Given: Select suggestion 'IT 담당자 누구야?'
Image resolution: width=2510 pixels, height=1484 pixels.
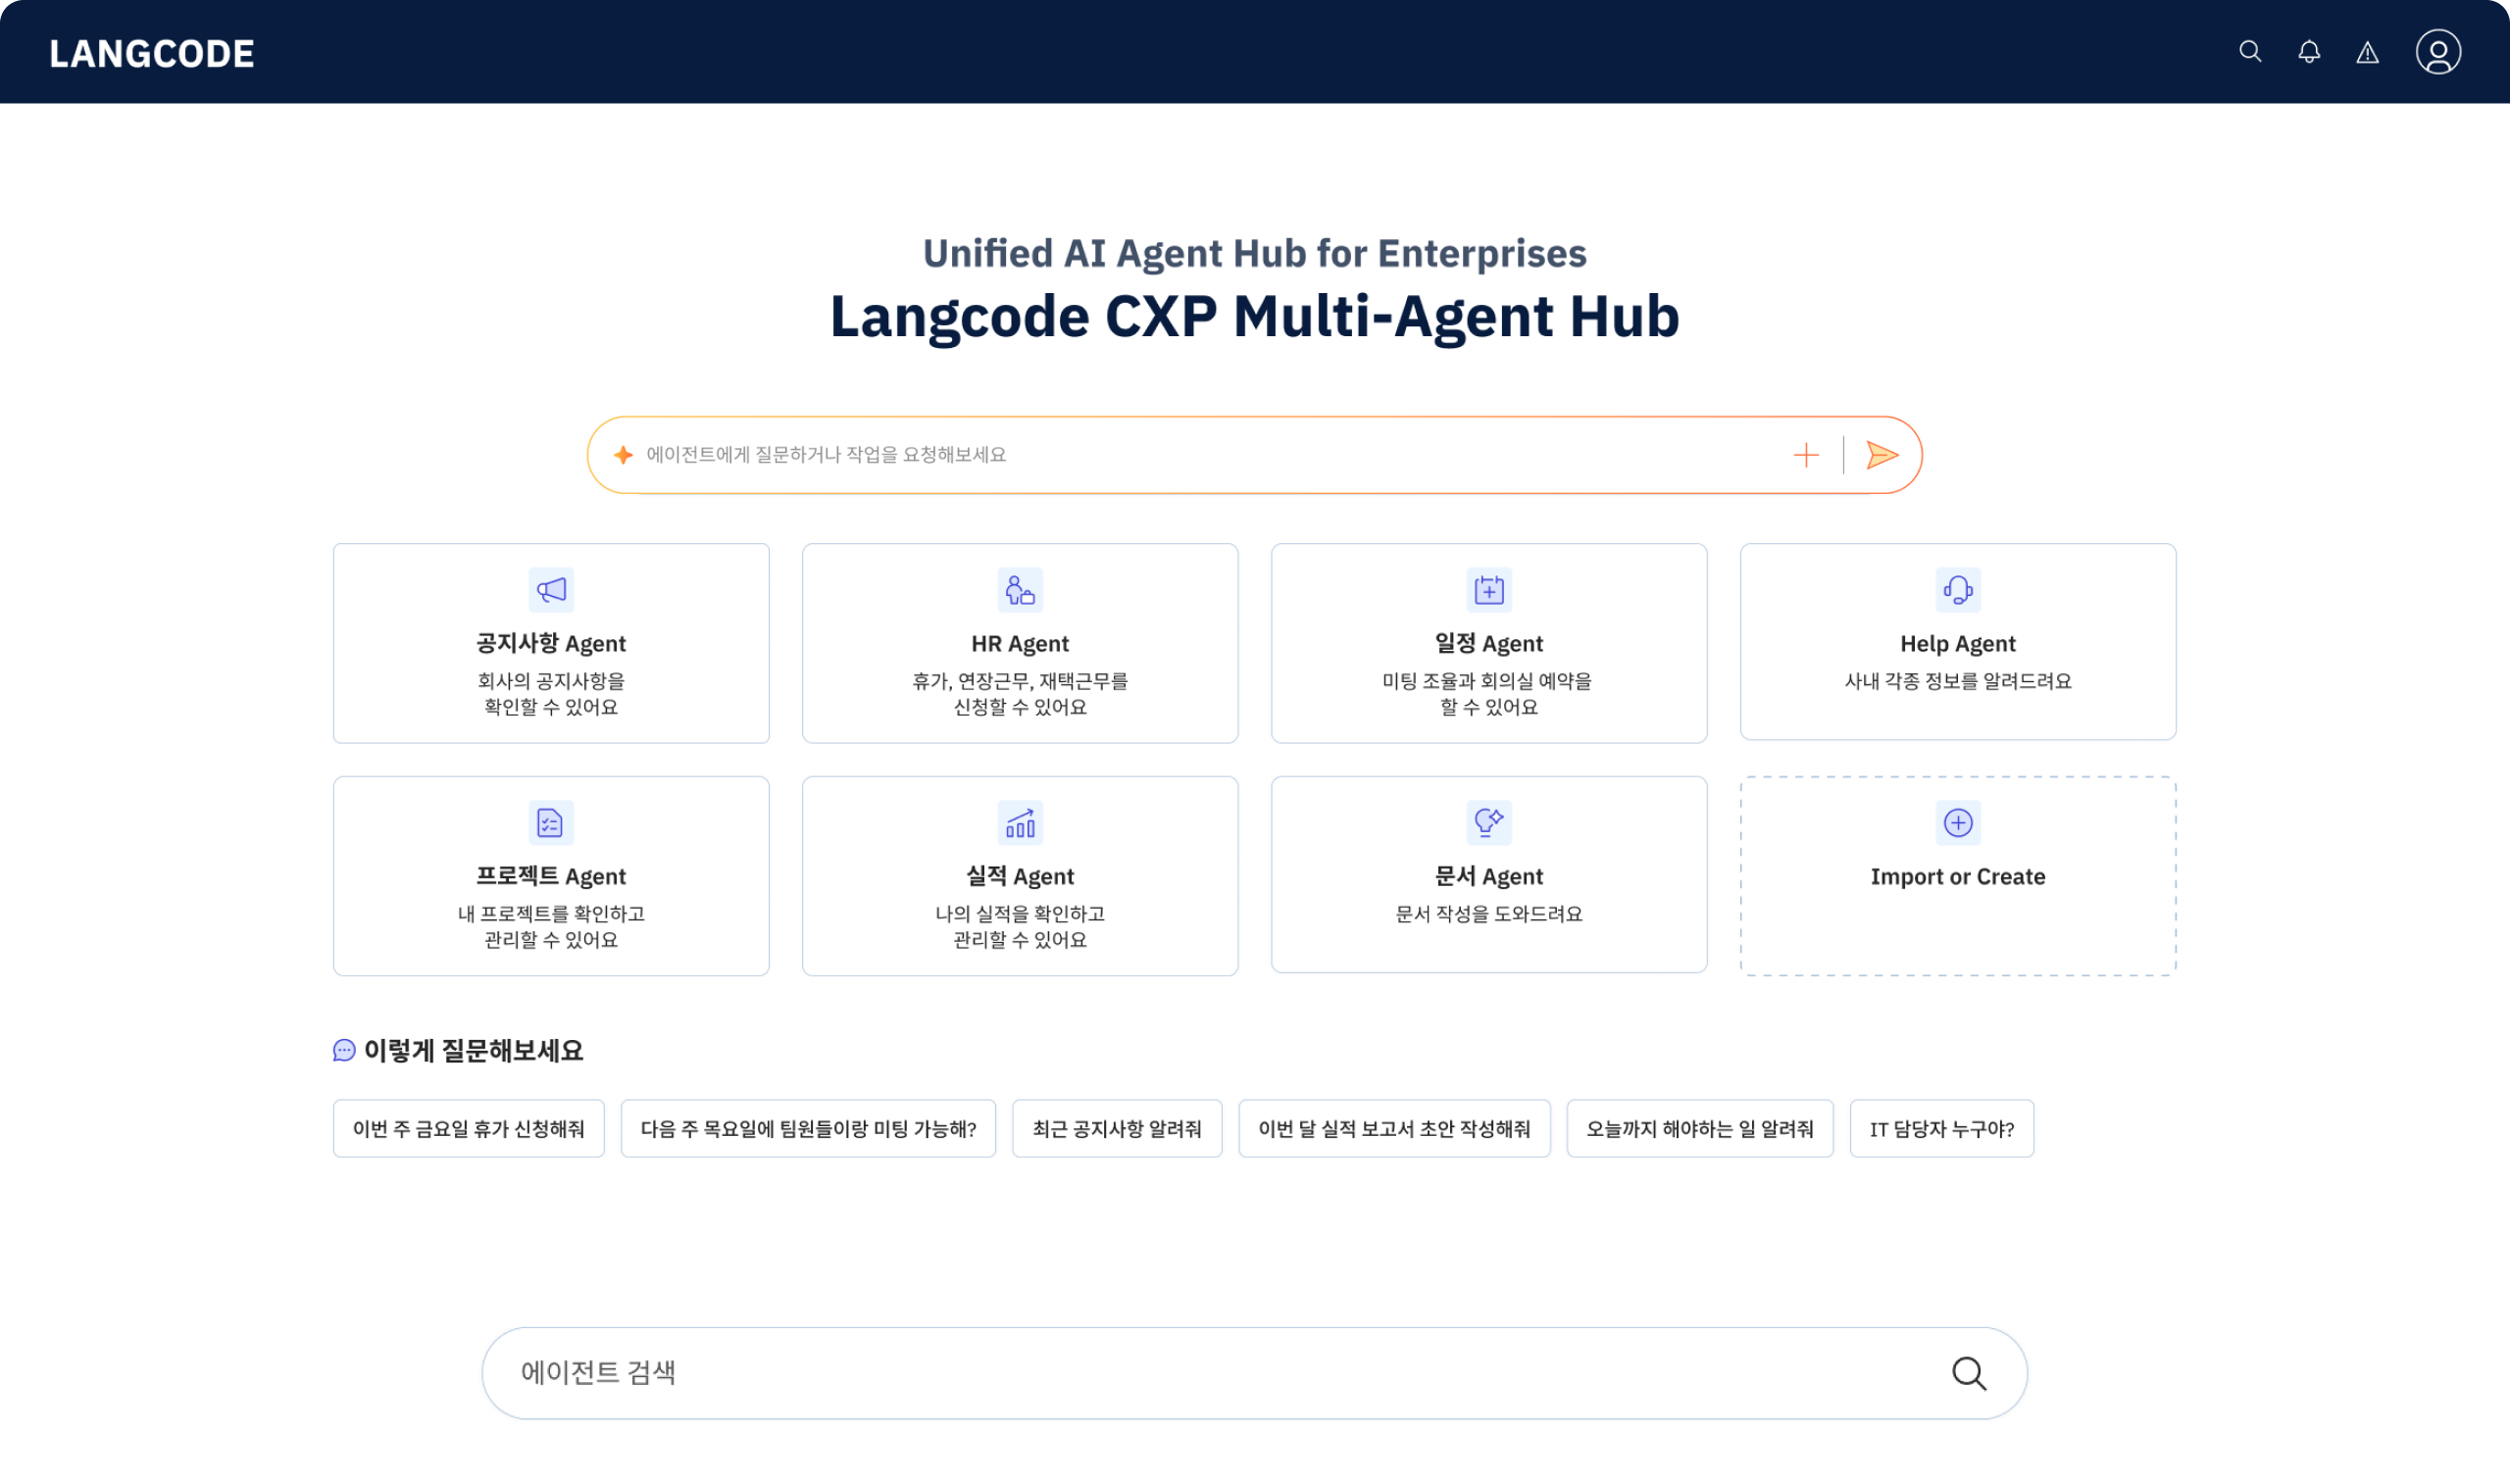Looking at the screenshot, I should point(1942,1129).
